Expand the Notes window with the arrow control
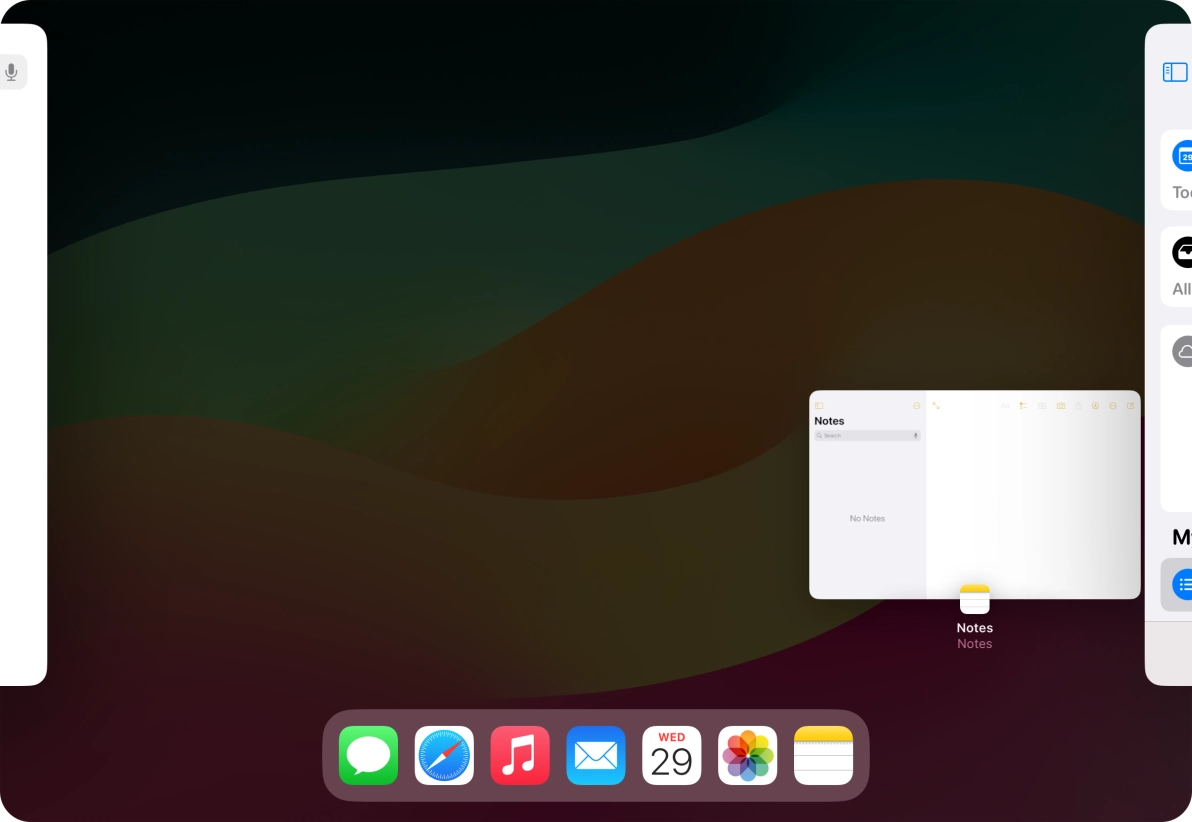Image resolution: width=1192 pixels, height=822 pixels. tap(937, 405)
